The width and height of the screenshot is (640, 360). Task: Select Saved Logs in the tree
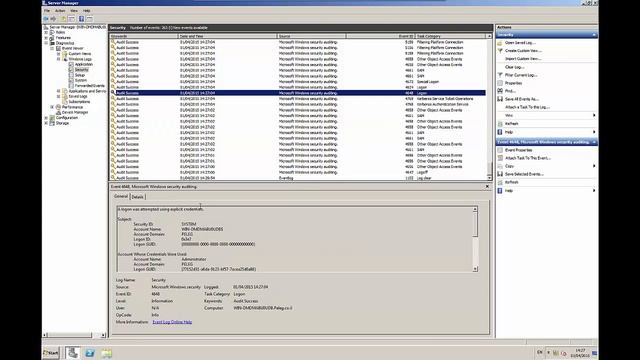(78, 96)
